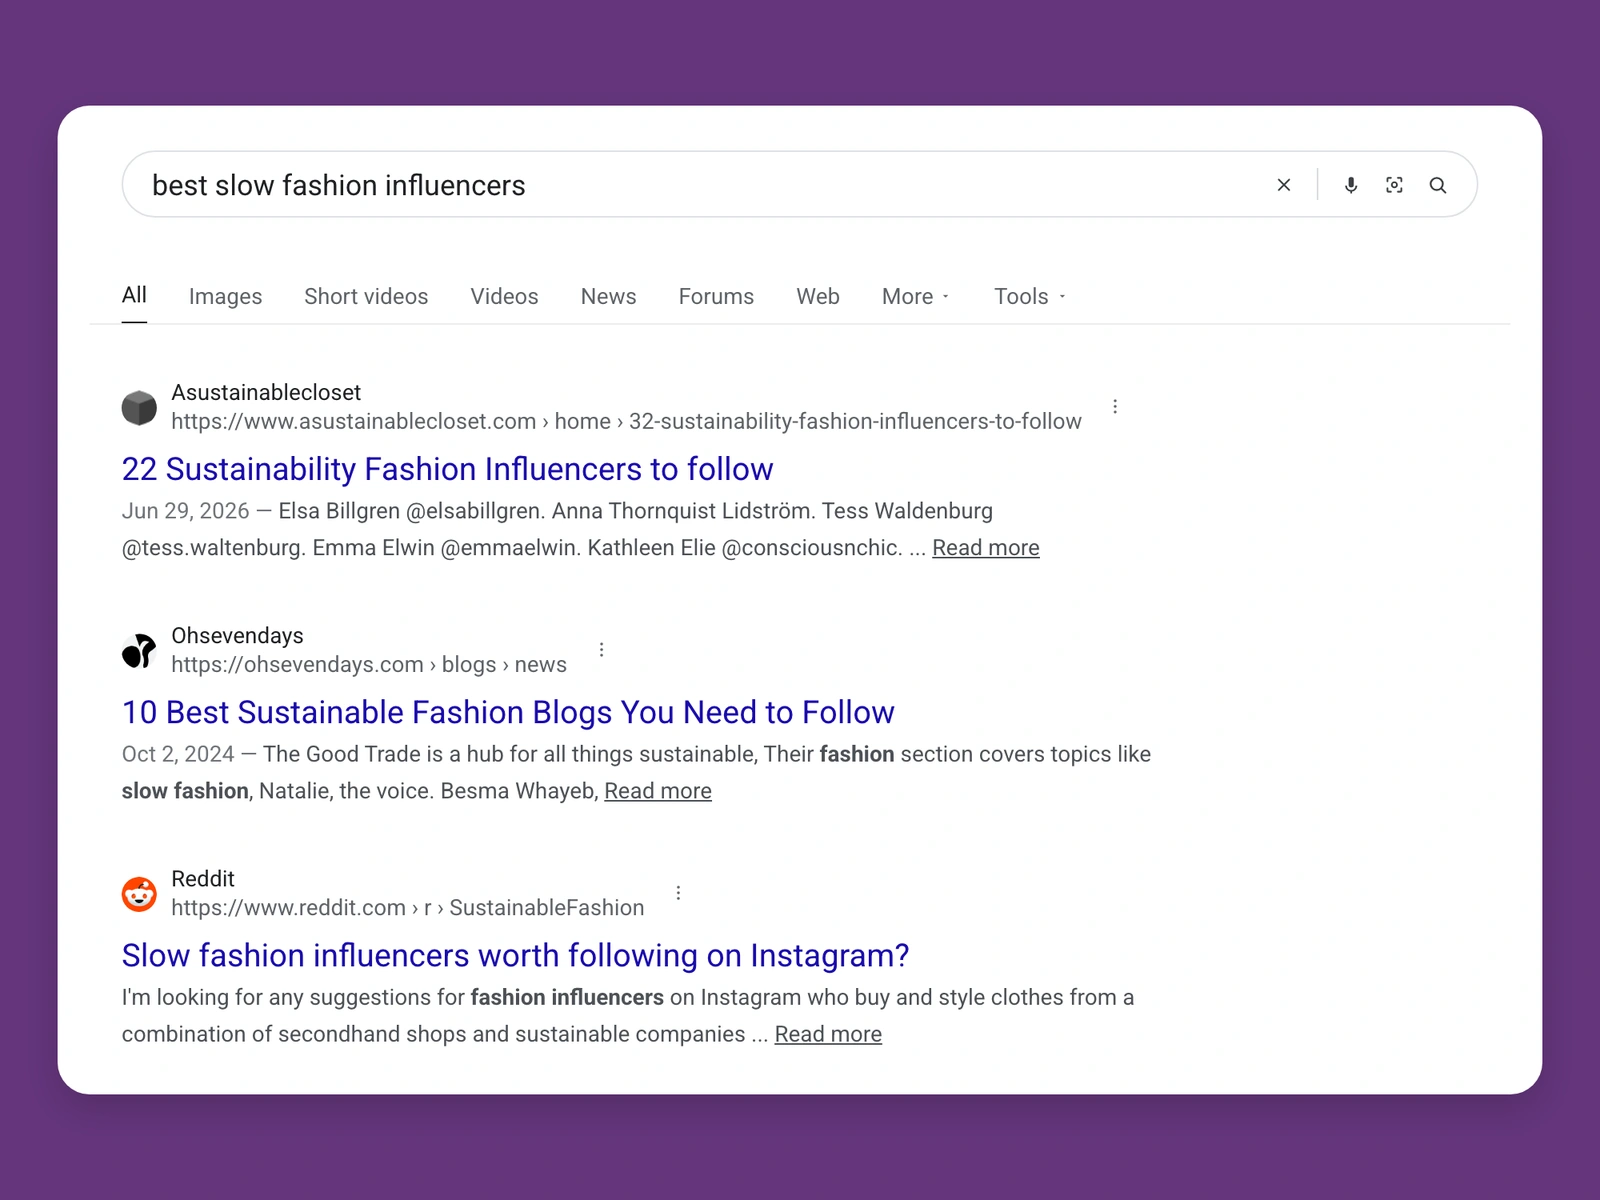
Task: Expand the More dropdown
Action: [x=915, y=296]
